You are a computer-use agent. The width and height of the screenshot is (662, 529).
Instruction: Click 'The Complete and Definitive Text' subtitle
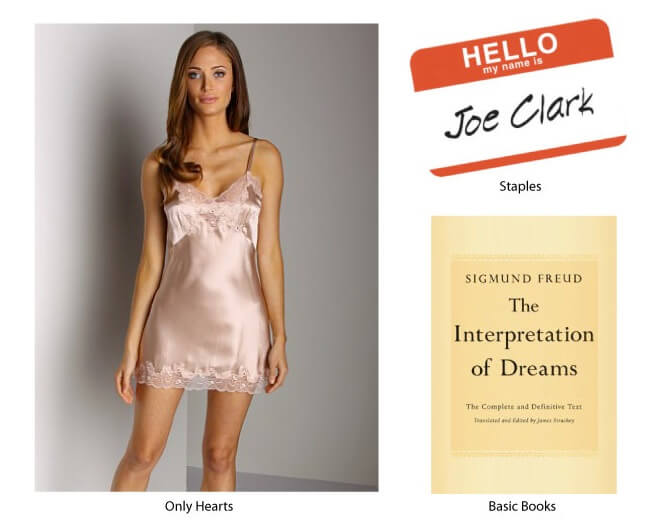point(524,407)
